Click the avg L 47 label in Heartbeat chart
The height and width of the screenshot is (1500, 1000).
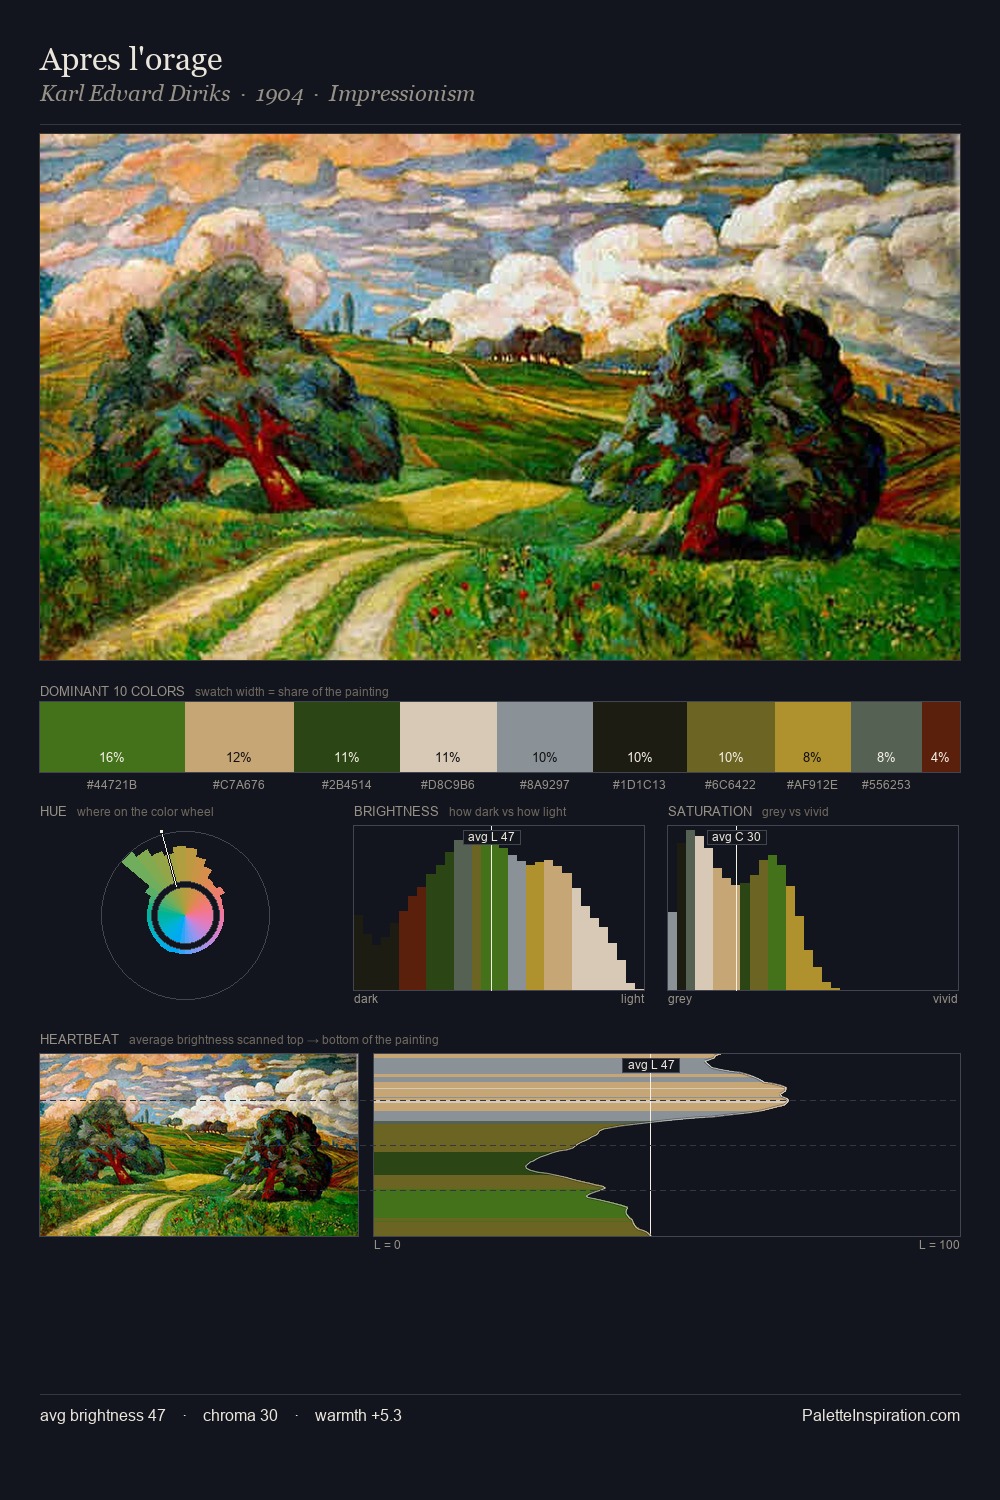pos(651,1065)
